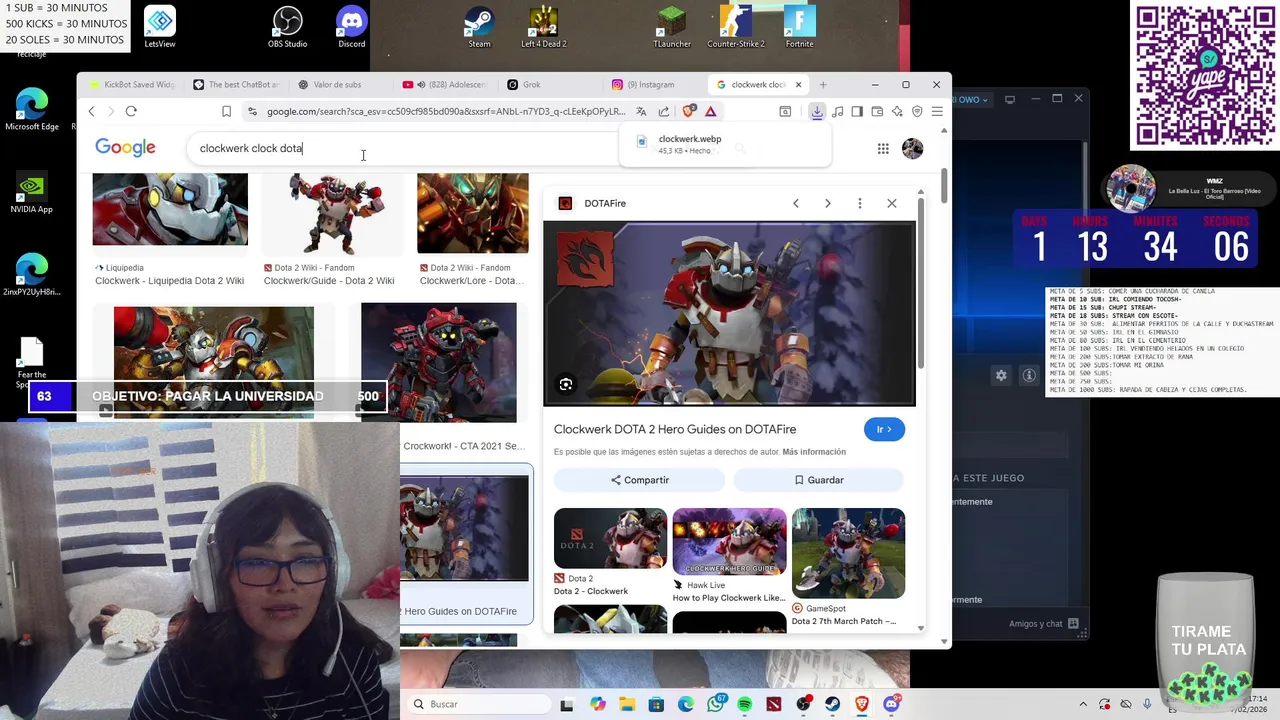
Task: Open the clockwerk.webp downloaded file
Action: click(725, 145)
